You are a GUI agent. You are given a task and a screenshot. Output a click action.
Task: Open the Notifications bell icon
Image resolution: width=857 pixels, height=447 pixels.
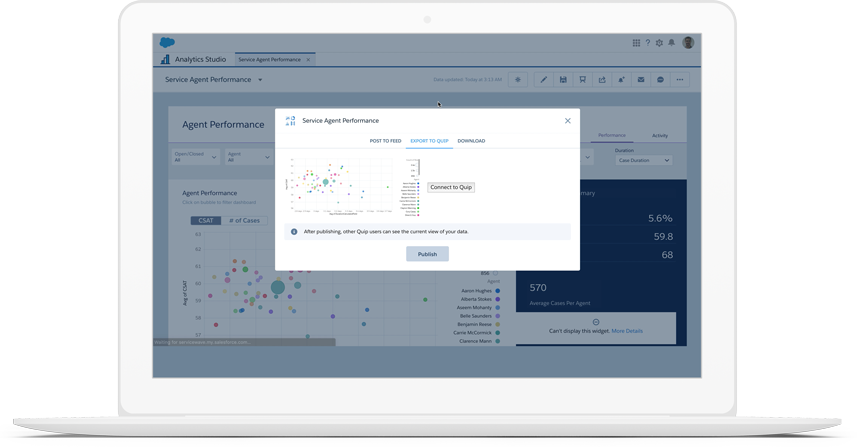pyautogui.click(x=672, y=43)
